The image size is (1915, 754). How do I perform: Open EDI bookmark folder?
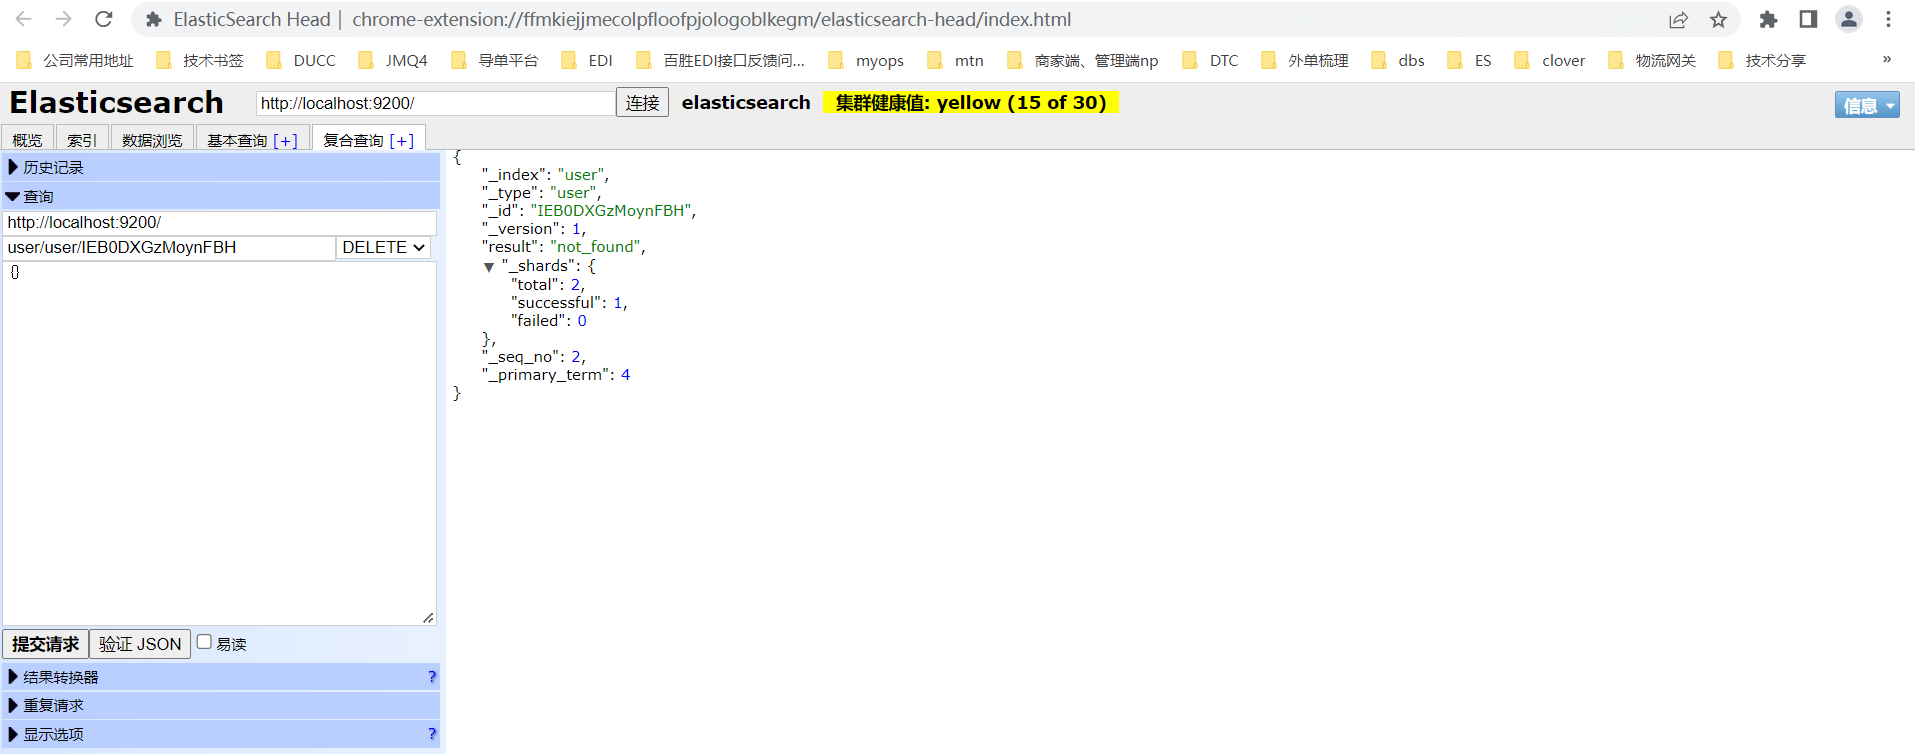[x=587, y=61]
